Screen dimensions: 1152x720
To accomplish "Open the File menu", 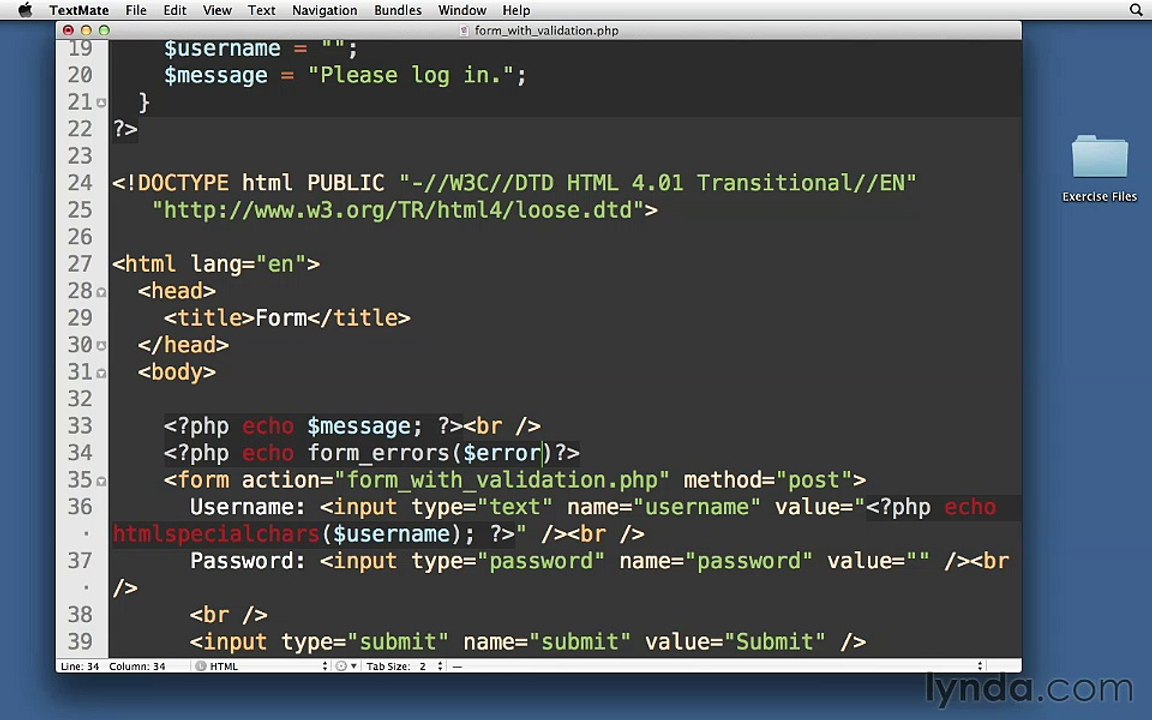I will pos(136,10).
